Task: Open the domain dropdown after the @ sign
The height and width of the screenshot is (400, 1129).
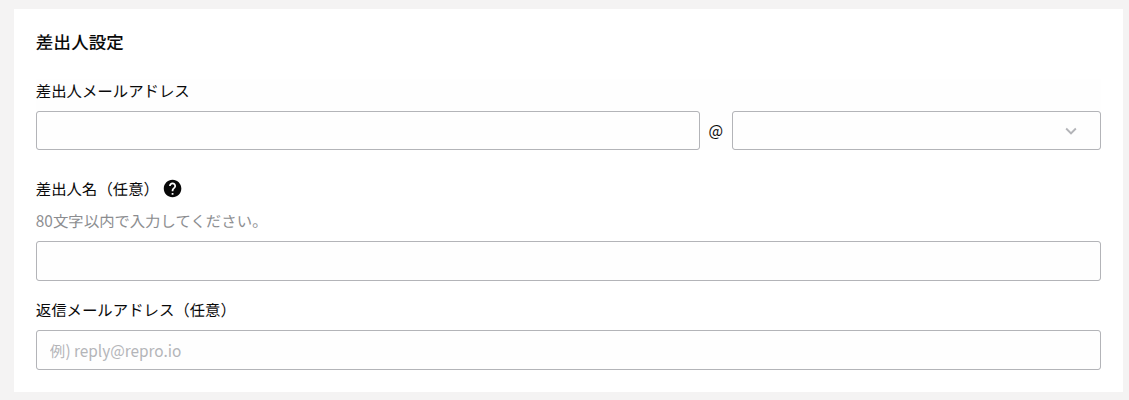Action: pyautogui.click(x=916, y=130)
